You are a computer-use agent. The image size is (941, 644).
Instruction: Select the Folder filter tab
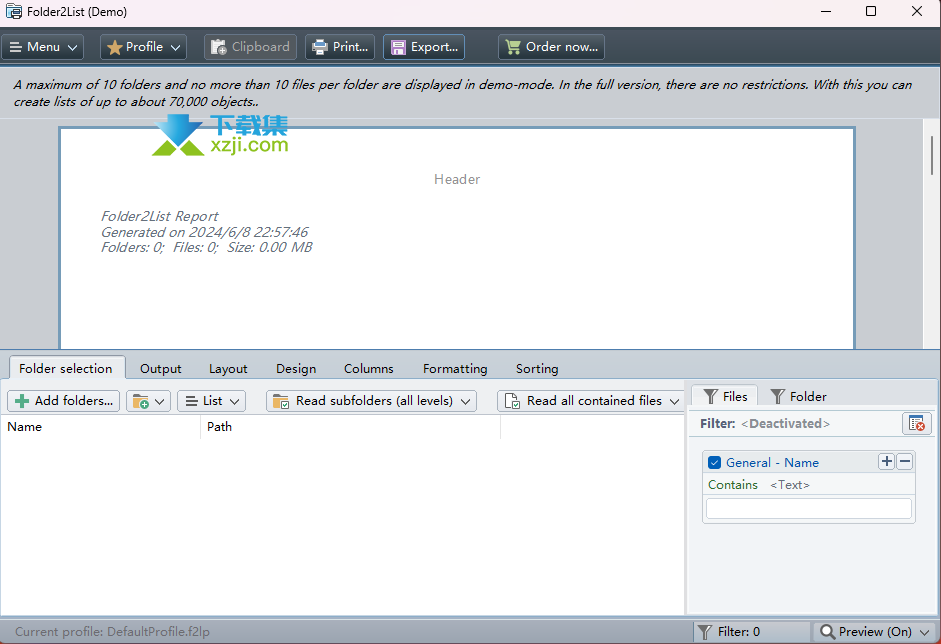[x=798, y=396]
